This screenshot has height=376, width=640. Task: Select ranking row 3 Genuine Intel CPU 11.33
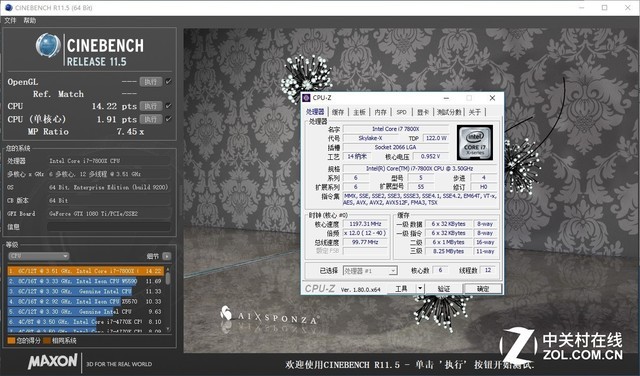point(85,291)
